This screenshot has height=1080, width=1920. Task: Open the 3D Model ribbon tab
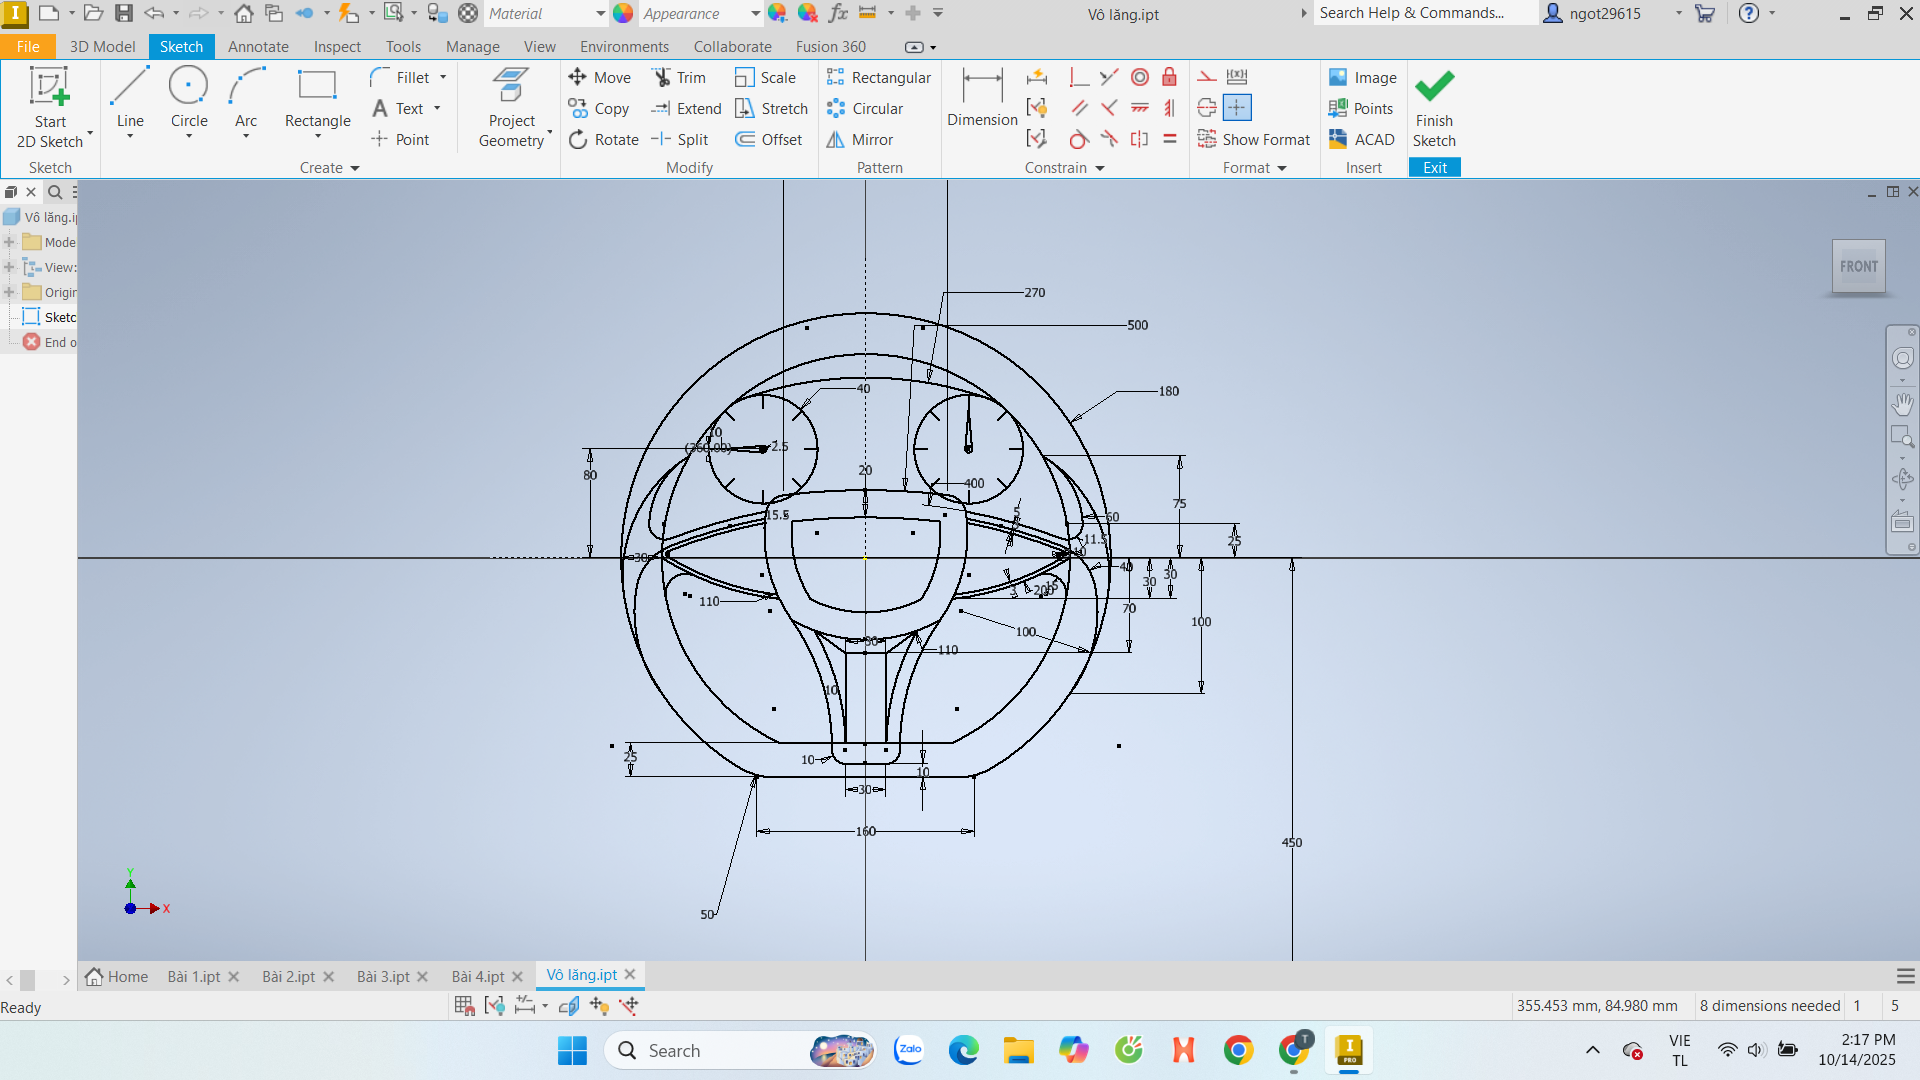(x=102, y=47)
